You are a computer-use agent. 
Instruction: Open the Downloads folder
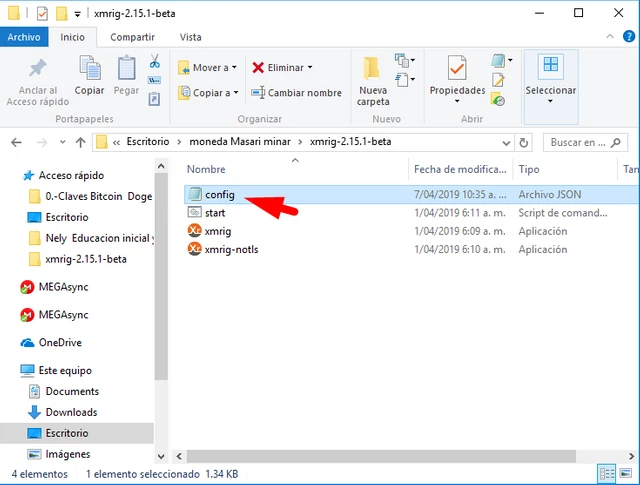pos(63,412)
